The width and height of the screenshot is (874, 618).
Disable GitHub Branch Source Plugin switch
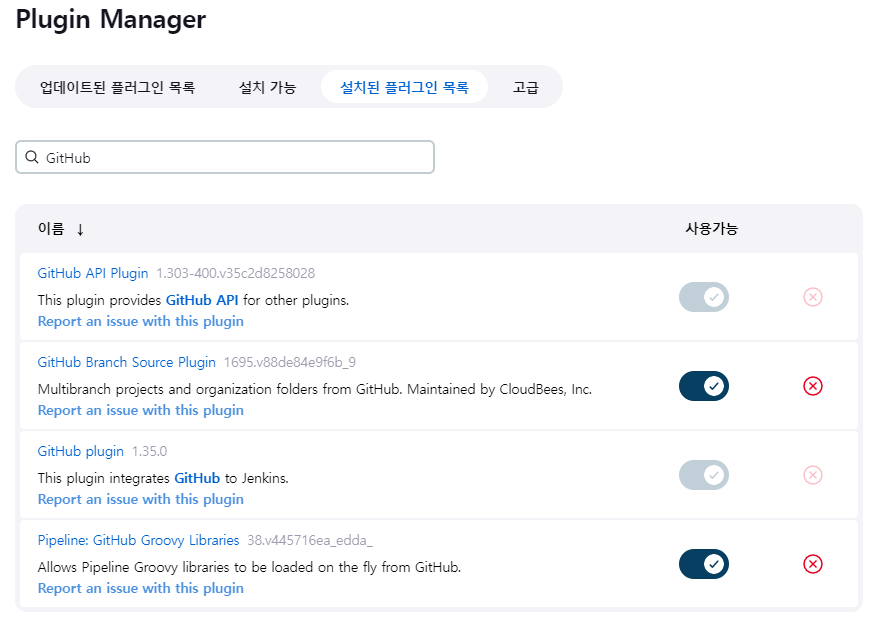click(x=703, y=386)
